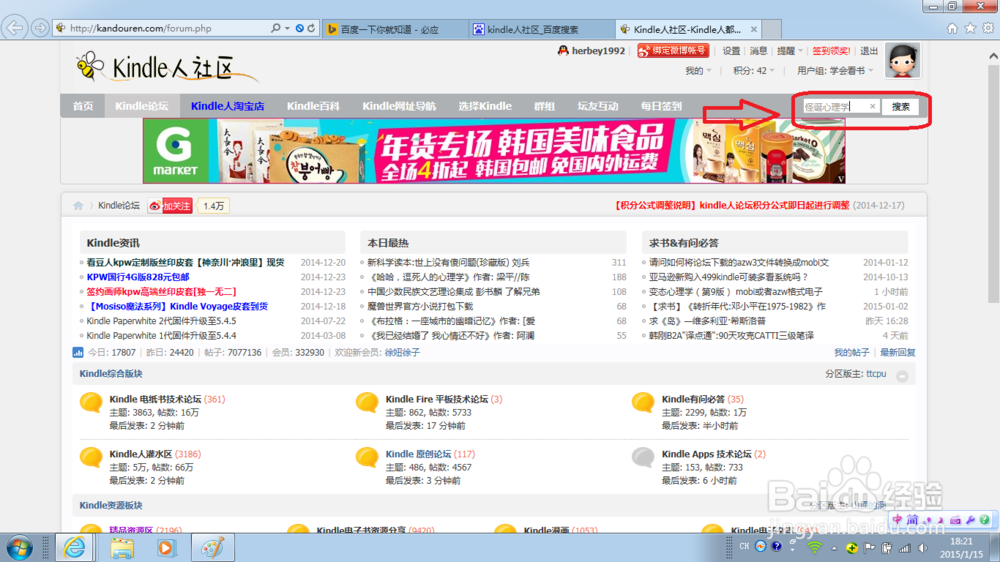The height and width of the screenshot is (562, 1000).
Task: Open Kindle人淘宝店 nav item
Action: coord(227,106)
